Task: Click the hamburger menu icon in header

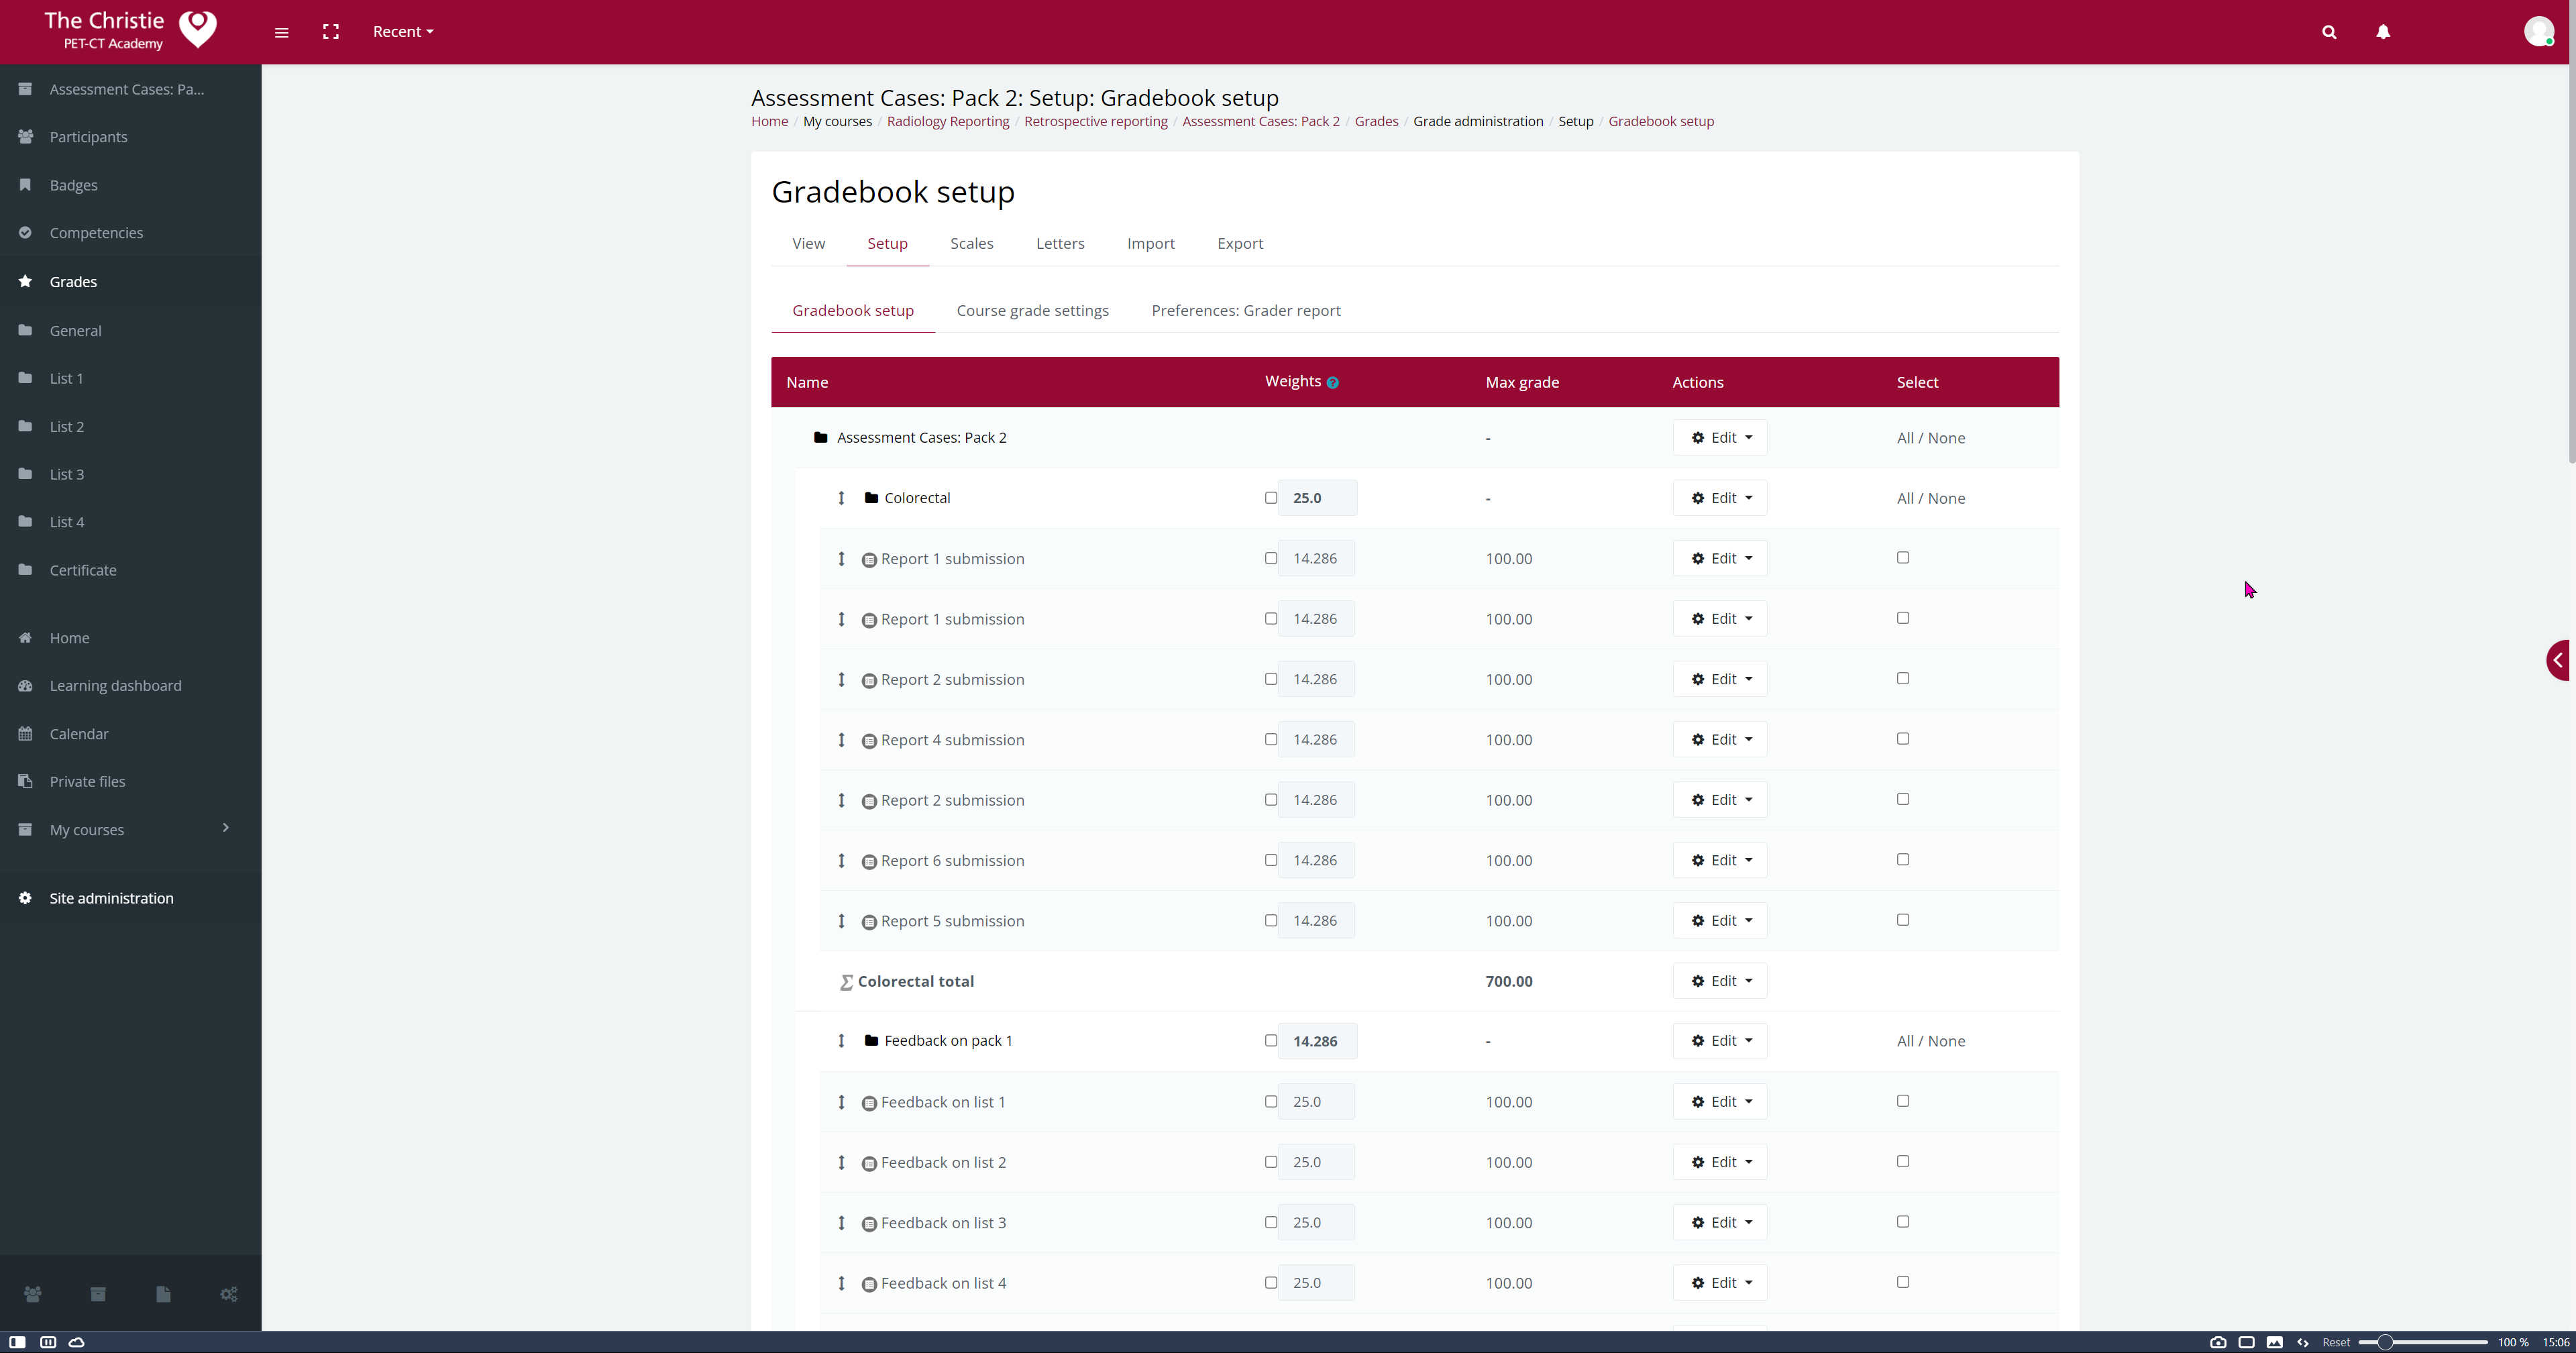Action: point(281,32)
